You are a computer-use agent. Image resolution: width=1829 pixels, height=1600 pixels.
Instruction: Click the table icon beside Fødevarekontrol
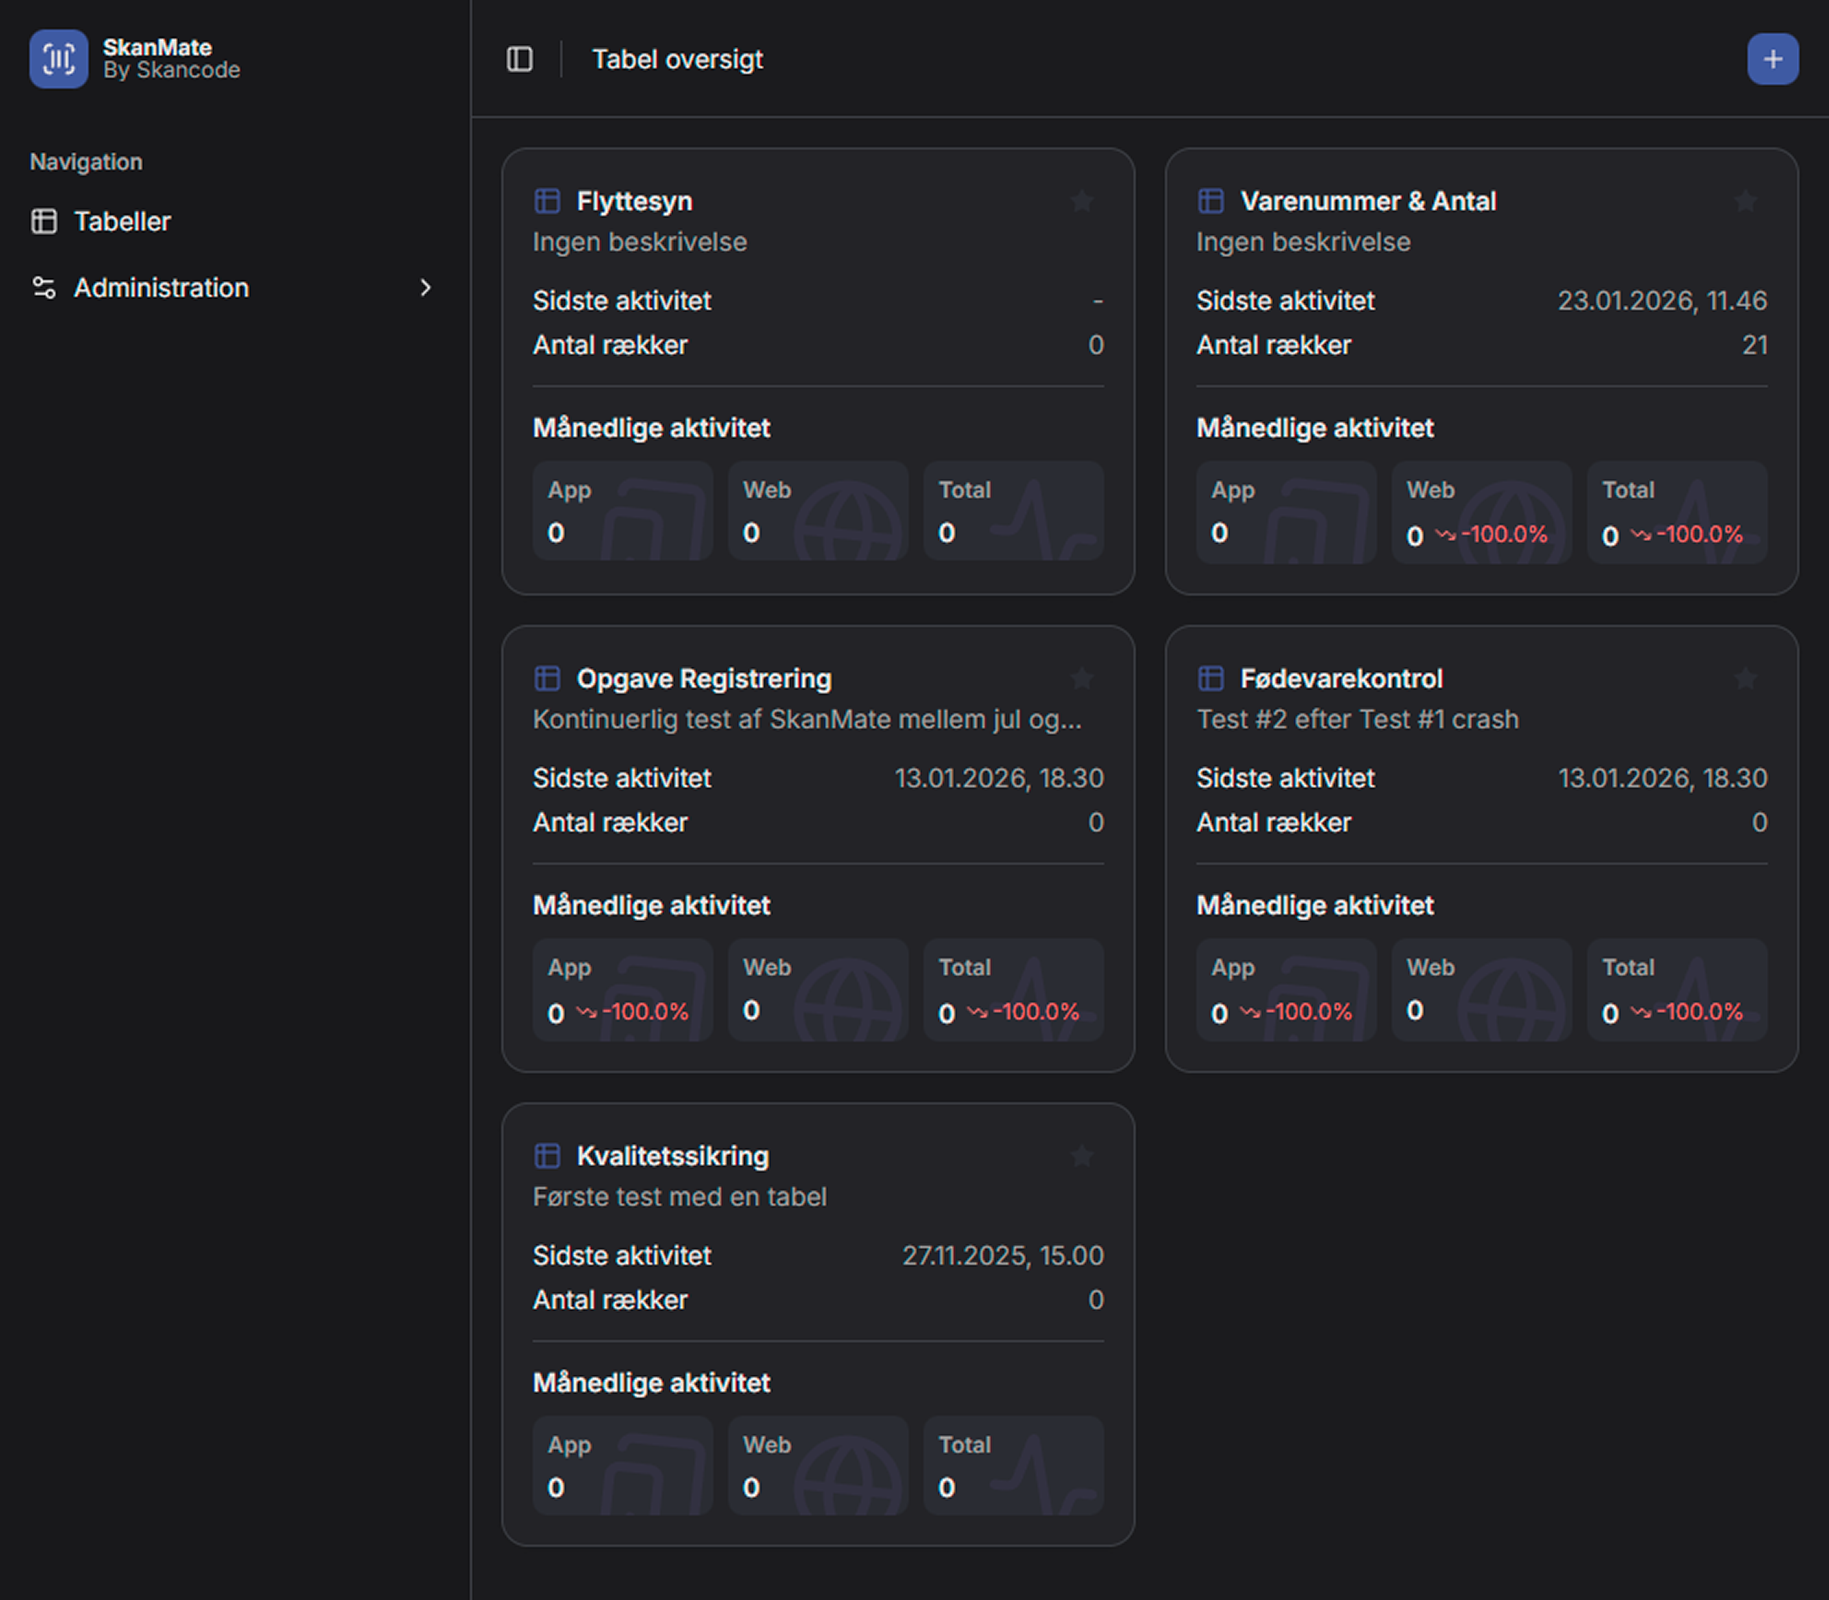tap(1211, 679)
